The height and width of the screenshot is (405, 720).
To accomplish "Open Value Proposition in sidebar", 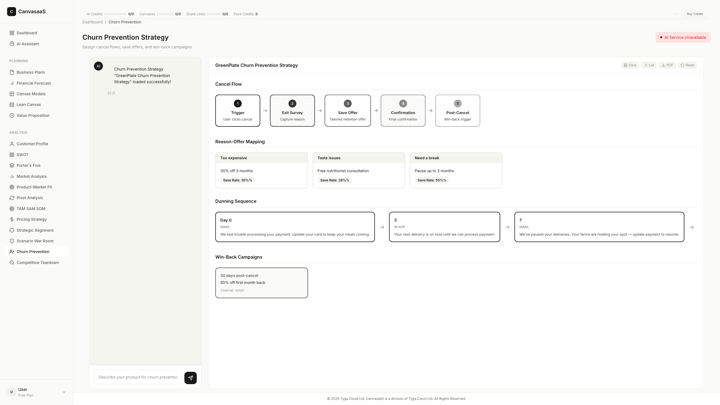I will click(37, 115).
